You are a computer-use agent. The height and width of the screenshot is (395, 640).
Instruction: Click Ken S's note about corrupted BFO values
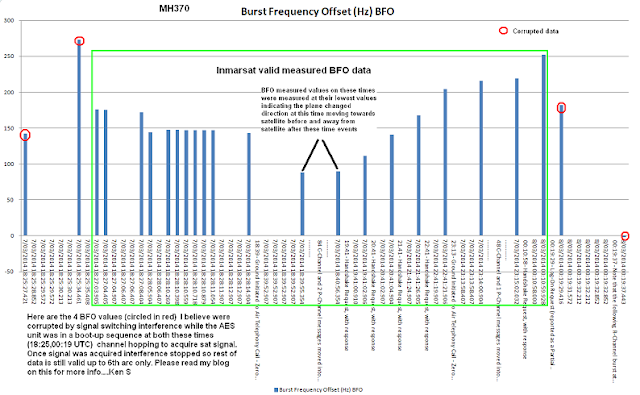[x=132, y=344]
